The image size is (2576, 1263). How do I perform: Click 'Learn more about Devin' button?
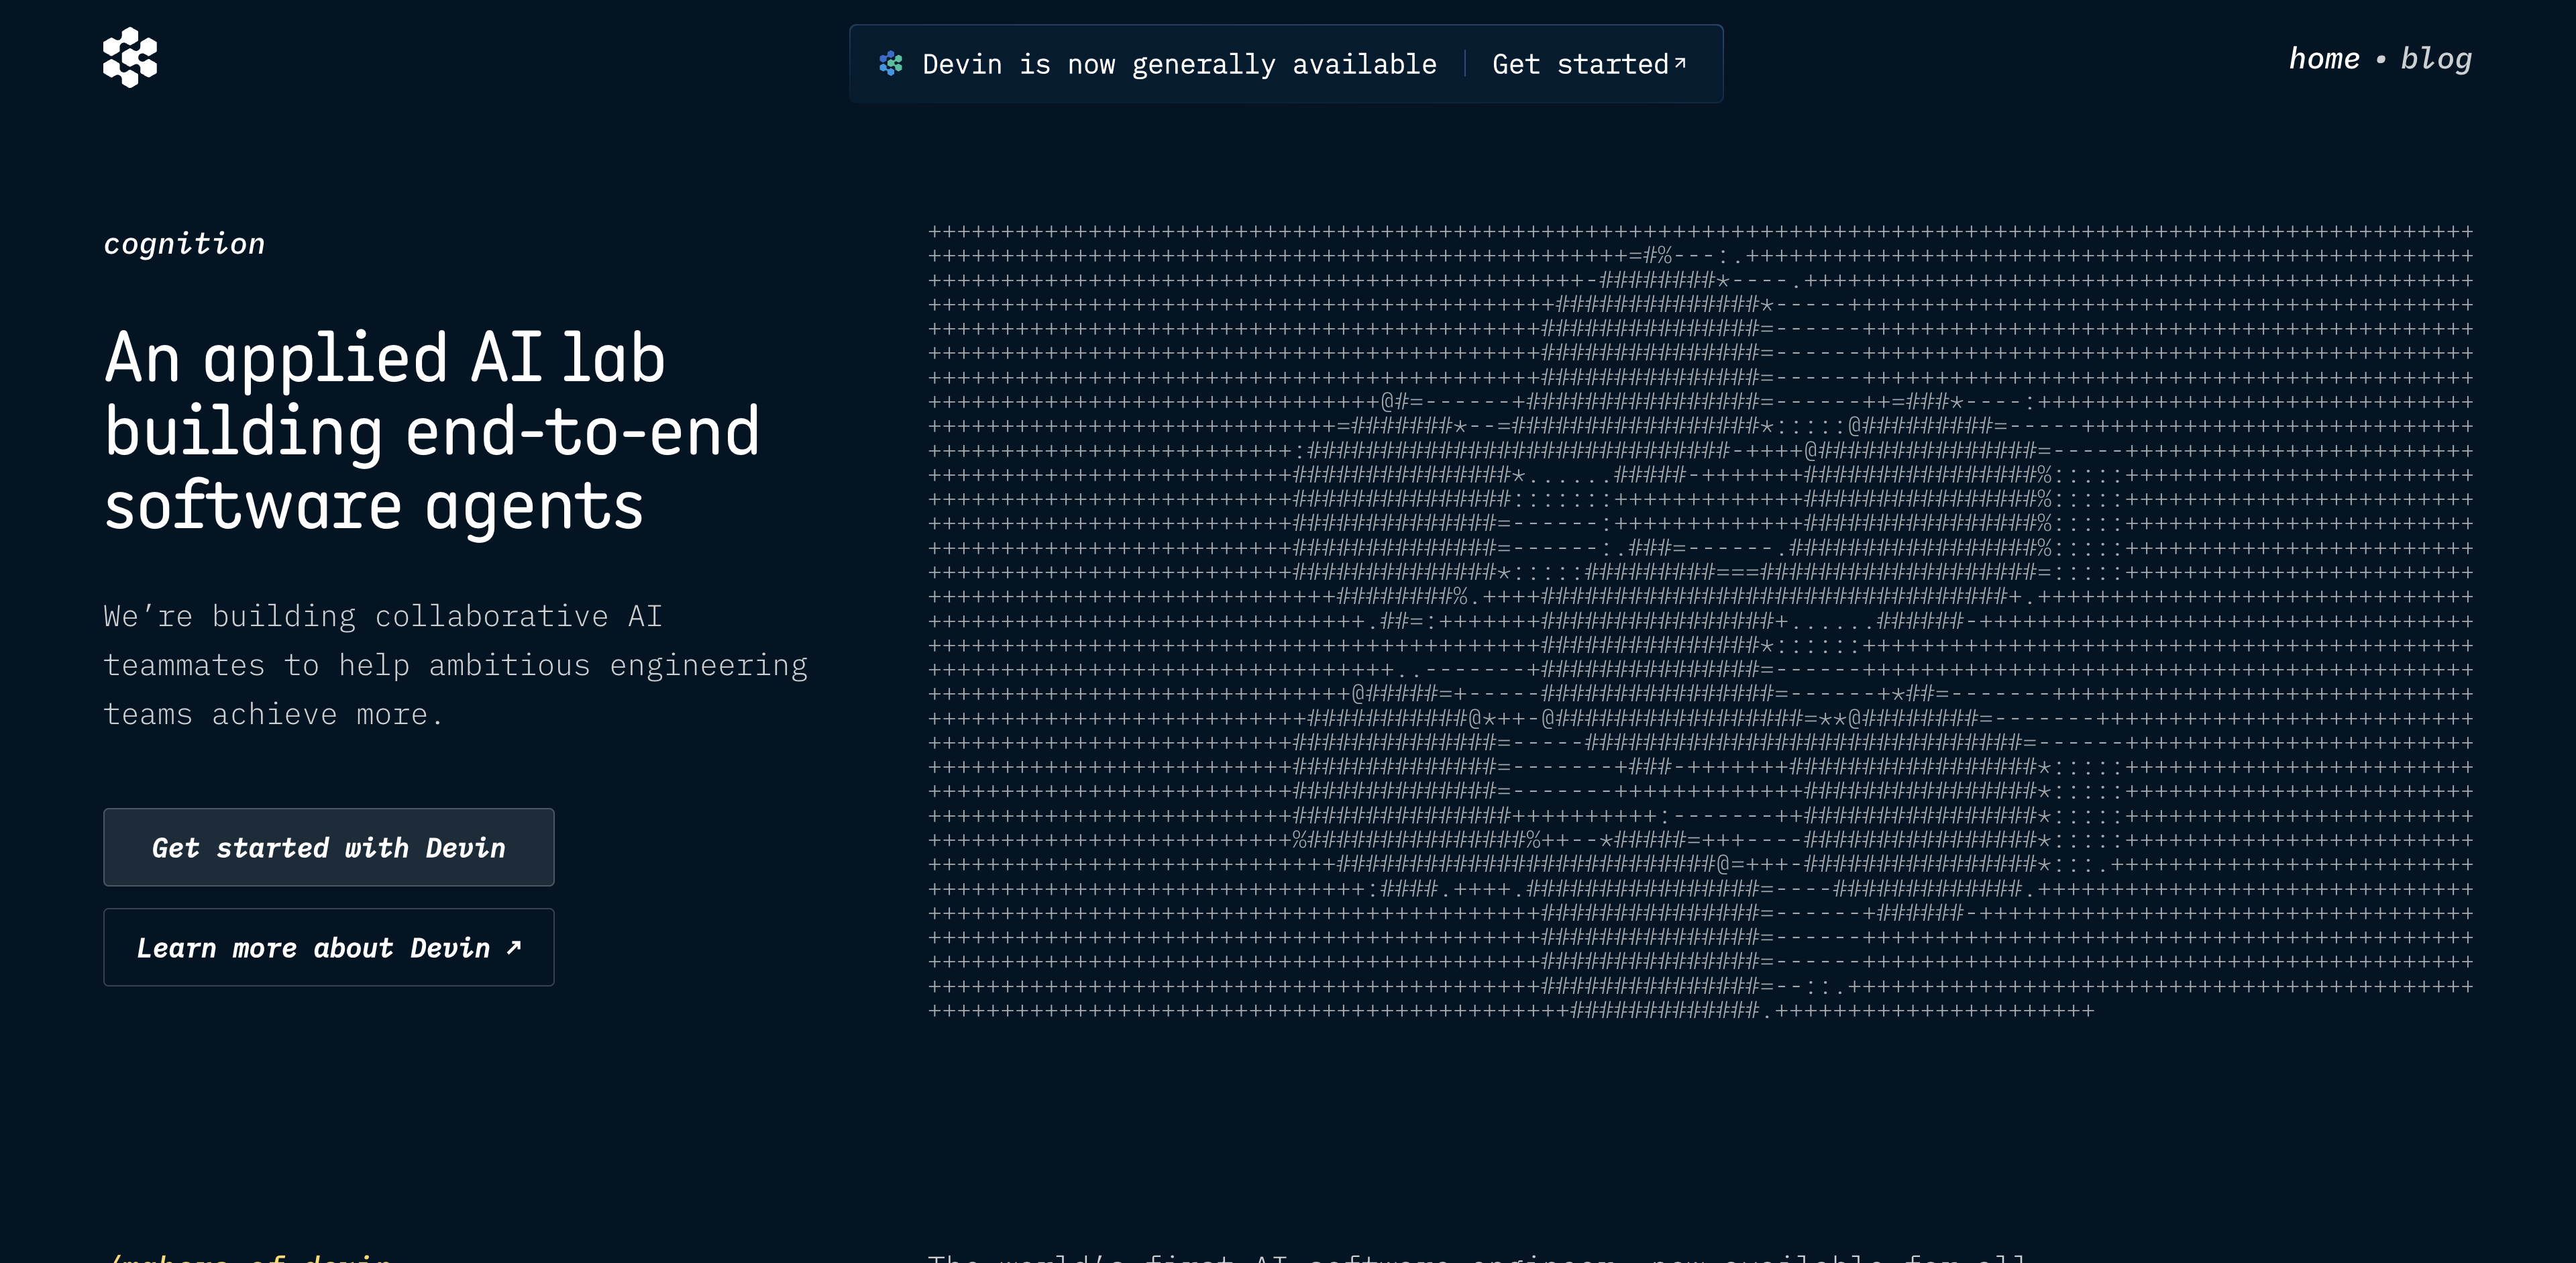pos(329,947)
